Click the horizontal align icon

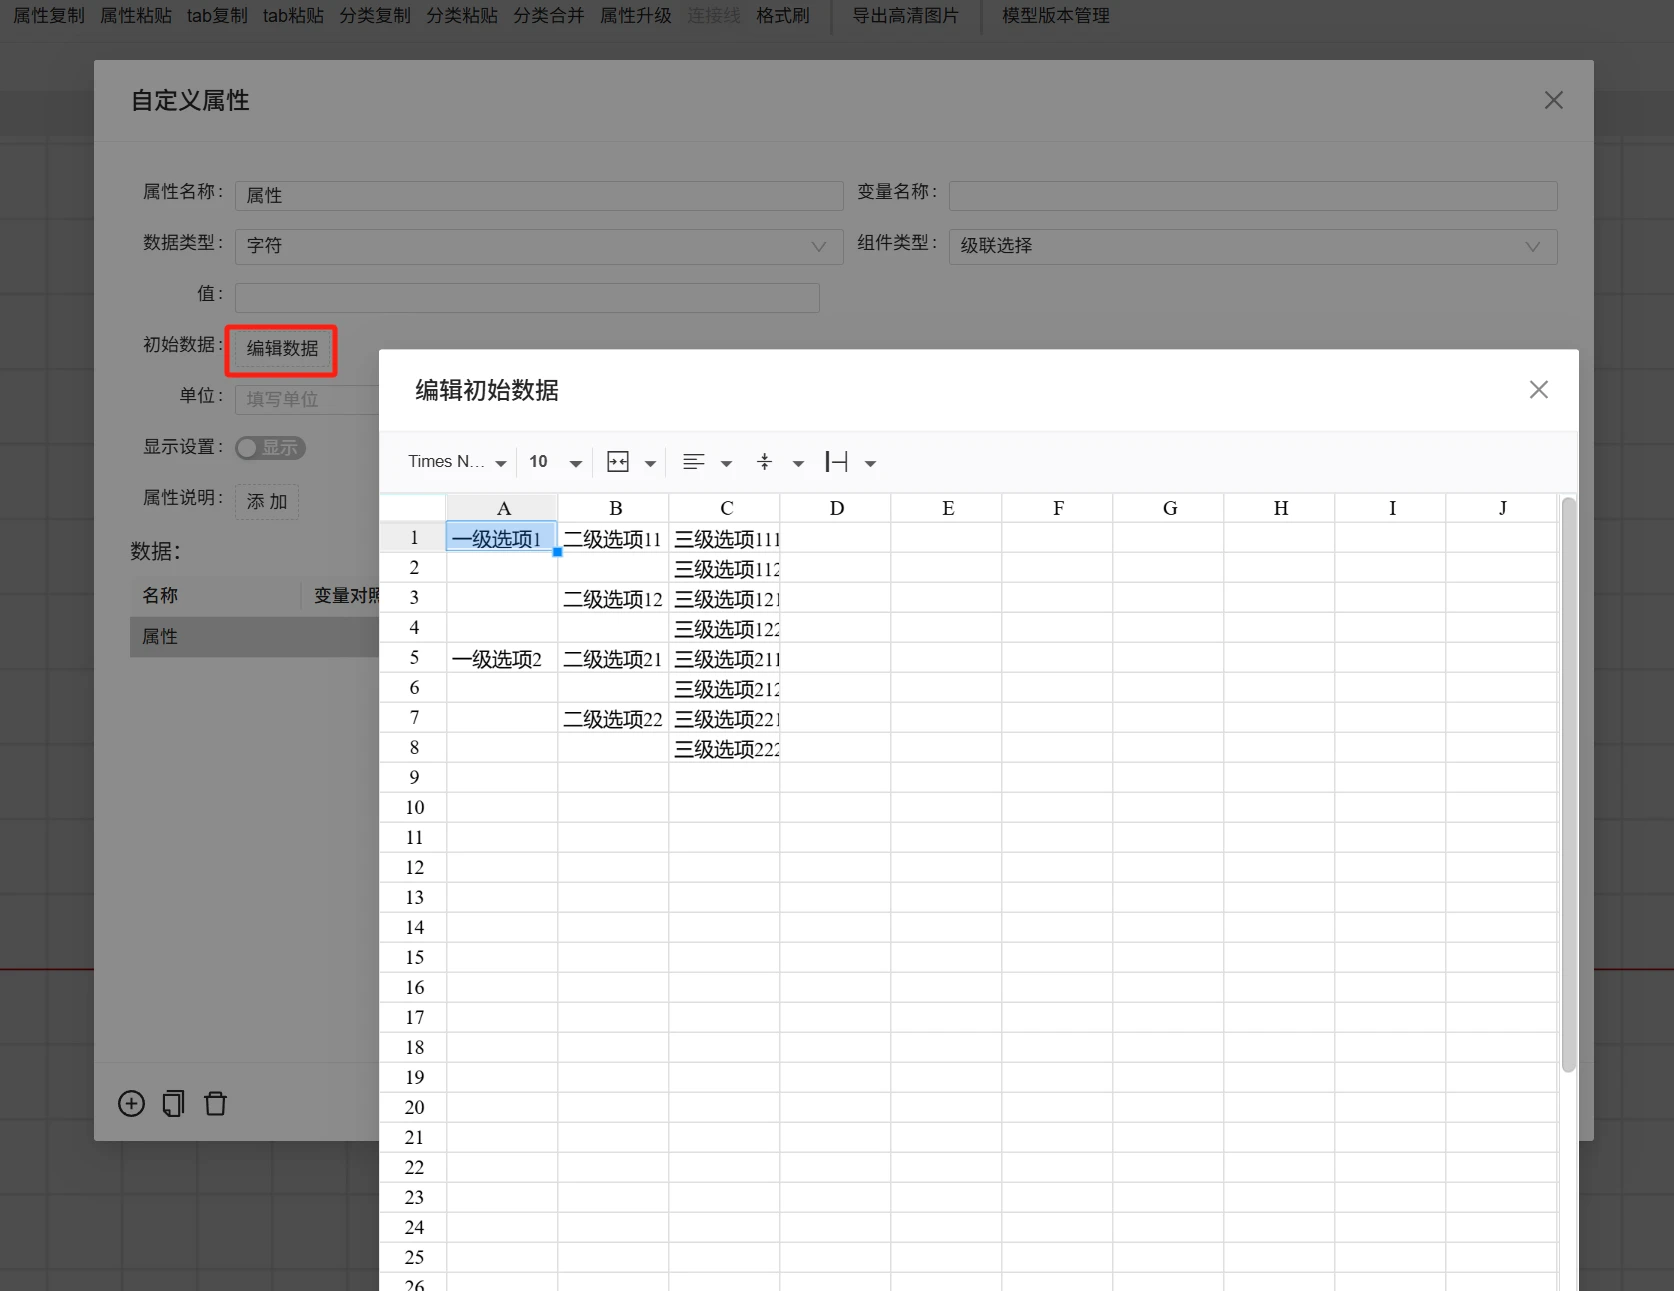tap(694, 462)
